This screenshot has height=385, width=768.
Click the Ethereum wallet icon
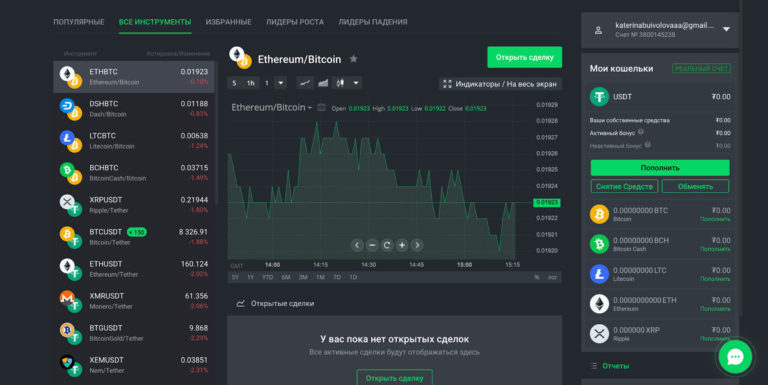click(599, 304)
